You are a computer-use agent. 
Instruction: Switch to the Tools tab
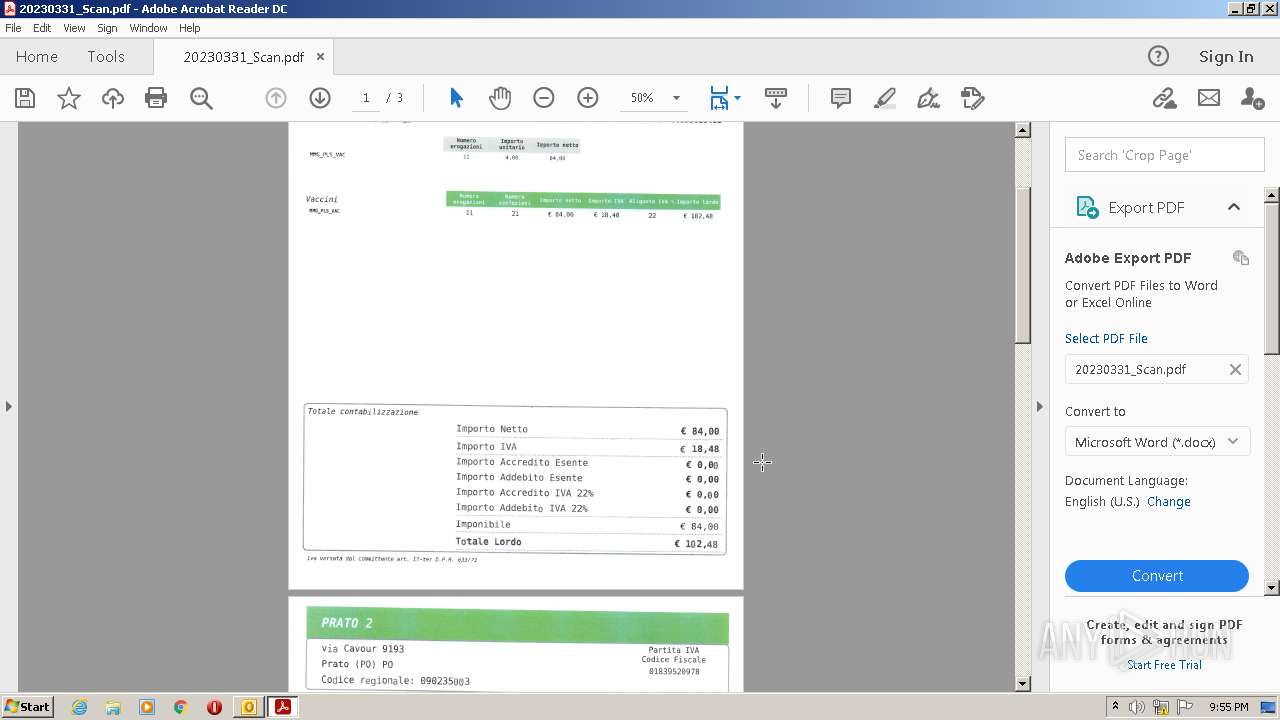pyautogui.click(x=106, y=57)
